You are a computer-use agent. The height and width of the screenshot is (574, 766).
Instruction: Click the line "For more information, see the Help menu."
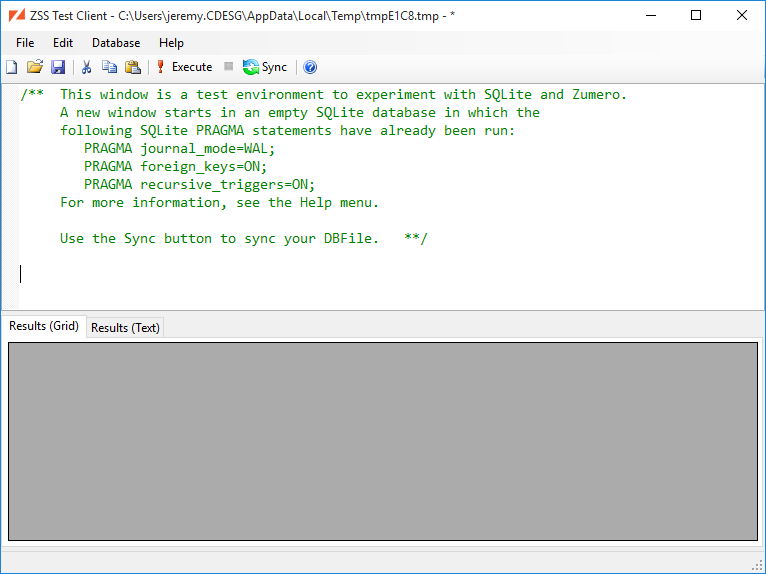pos(219,202)
